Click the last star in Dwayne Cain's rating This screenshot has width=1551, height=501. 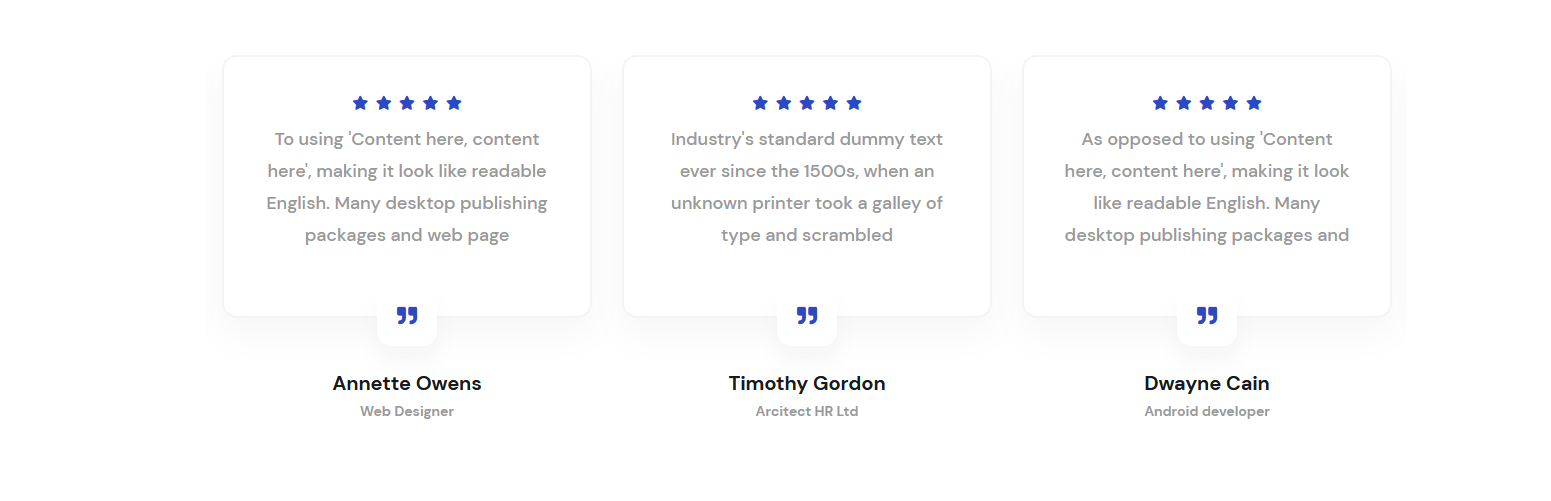1254,103
